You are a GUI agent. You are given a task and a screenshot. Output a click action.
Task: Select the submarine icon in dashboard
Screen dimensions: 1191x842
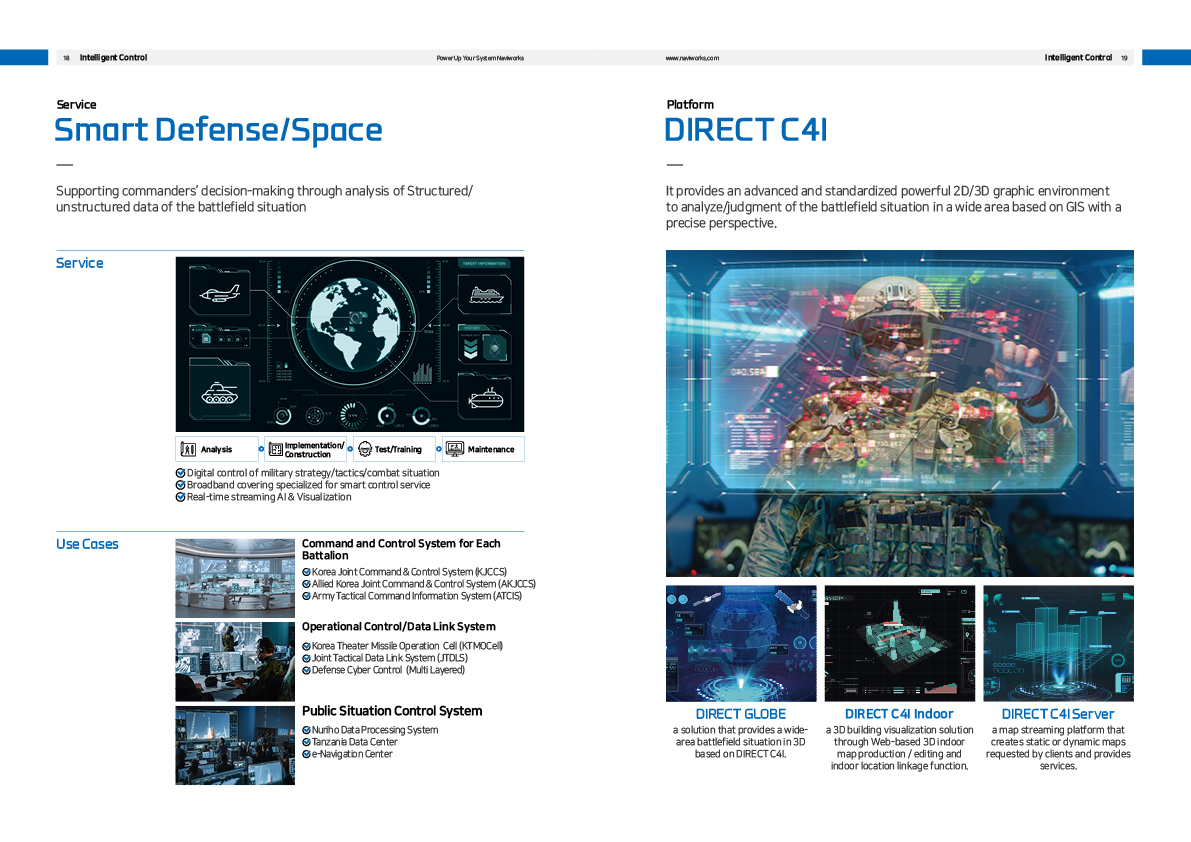[x=485, y=397]
